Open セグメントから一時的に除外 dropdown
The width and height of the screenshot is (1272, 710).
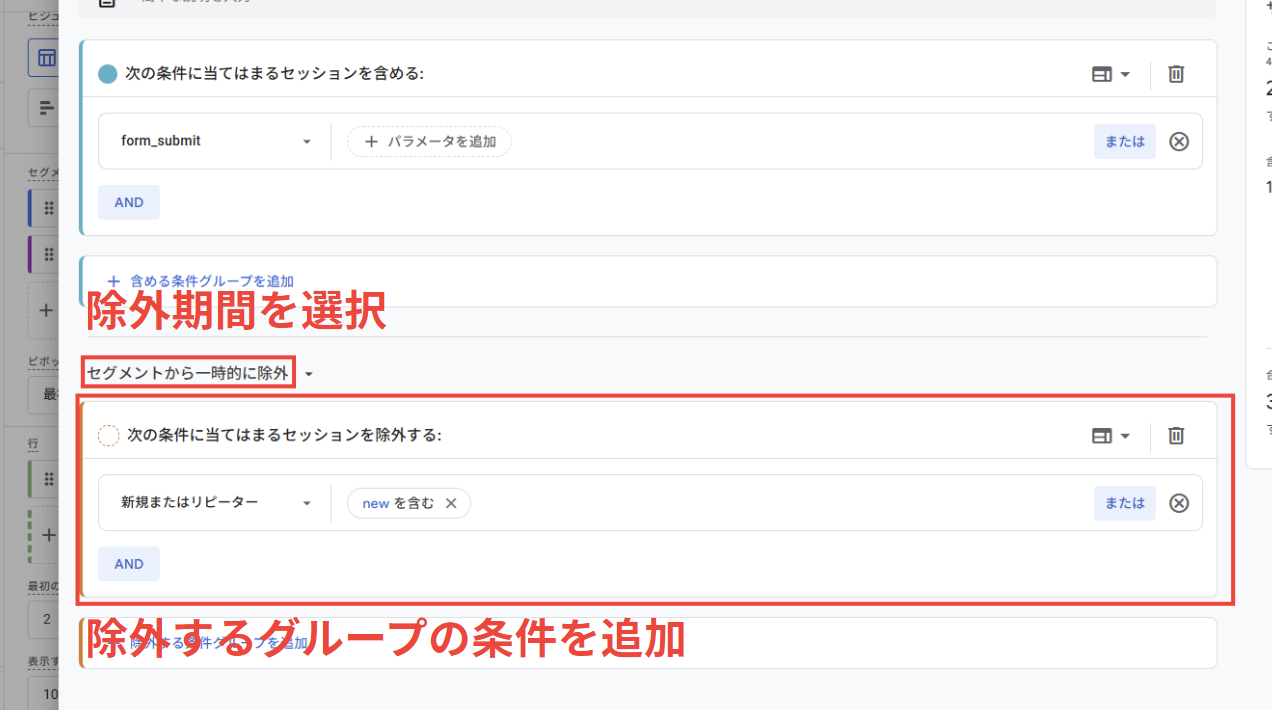(199, 374)
